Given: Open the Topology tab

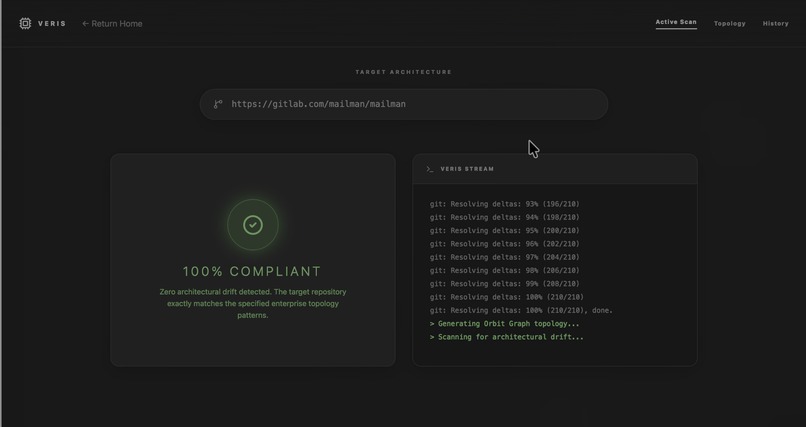Looking at the screenshot, I should [x=729, y=24].
